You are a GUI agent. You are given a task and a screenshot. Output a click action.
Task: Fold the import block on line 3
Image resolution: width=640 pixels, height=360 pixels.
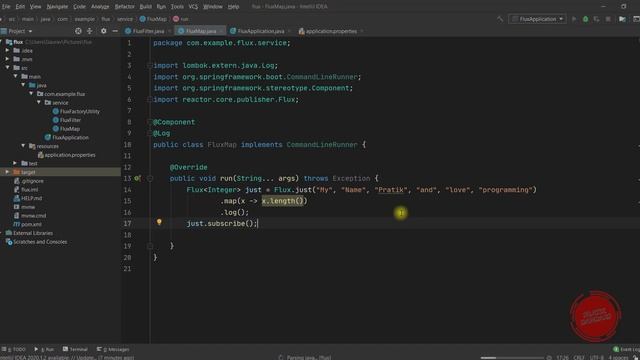coord(150,65)
